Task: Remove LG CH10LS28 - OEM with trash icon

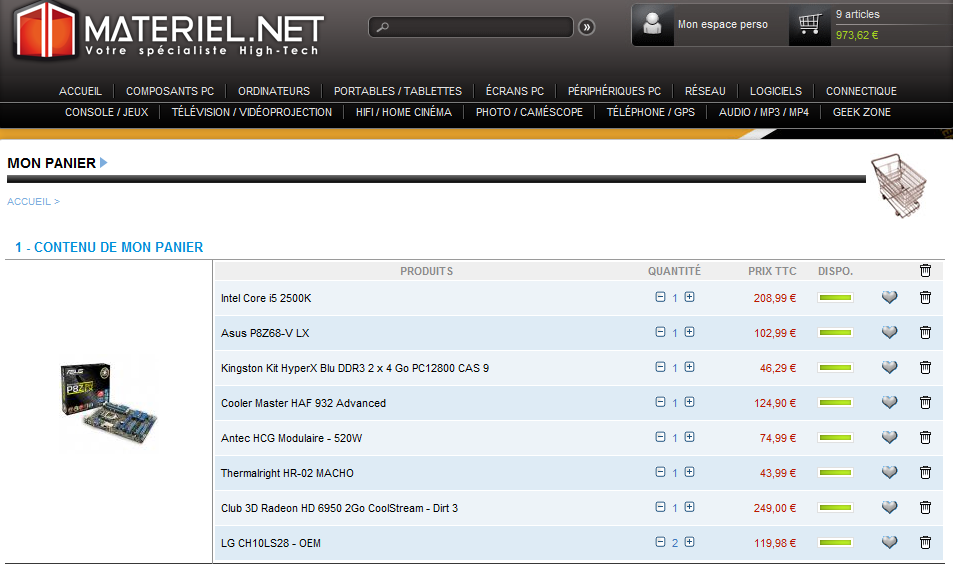Action: (x=925, y=543)
